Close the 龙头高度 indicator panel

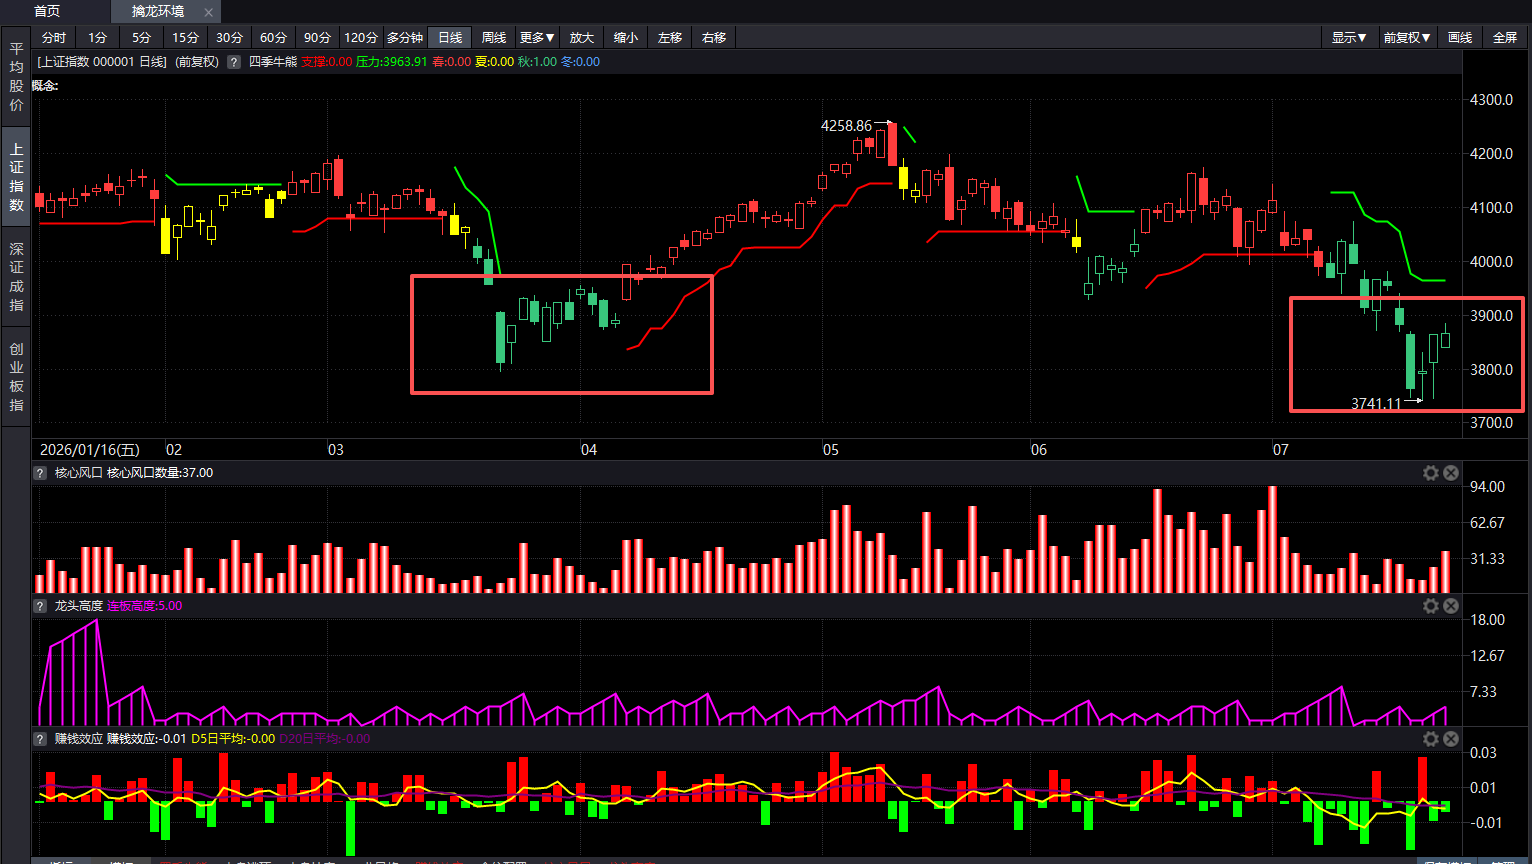(1451, 606)
